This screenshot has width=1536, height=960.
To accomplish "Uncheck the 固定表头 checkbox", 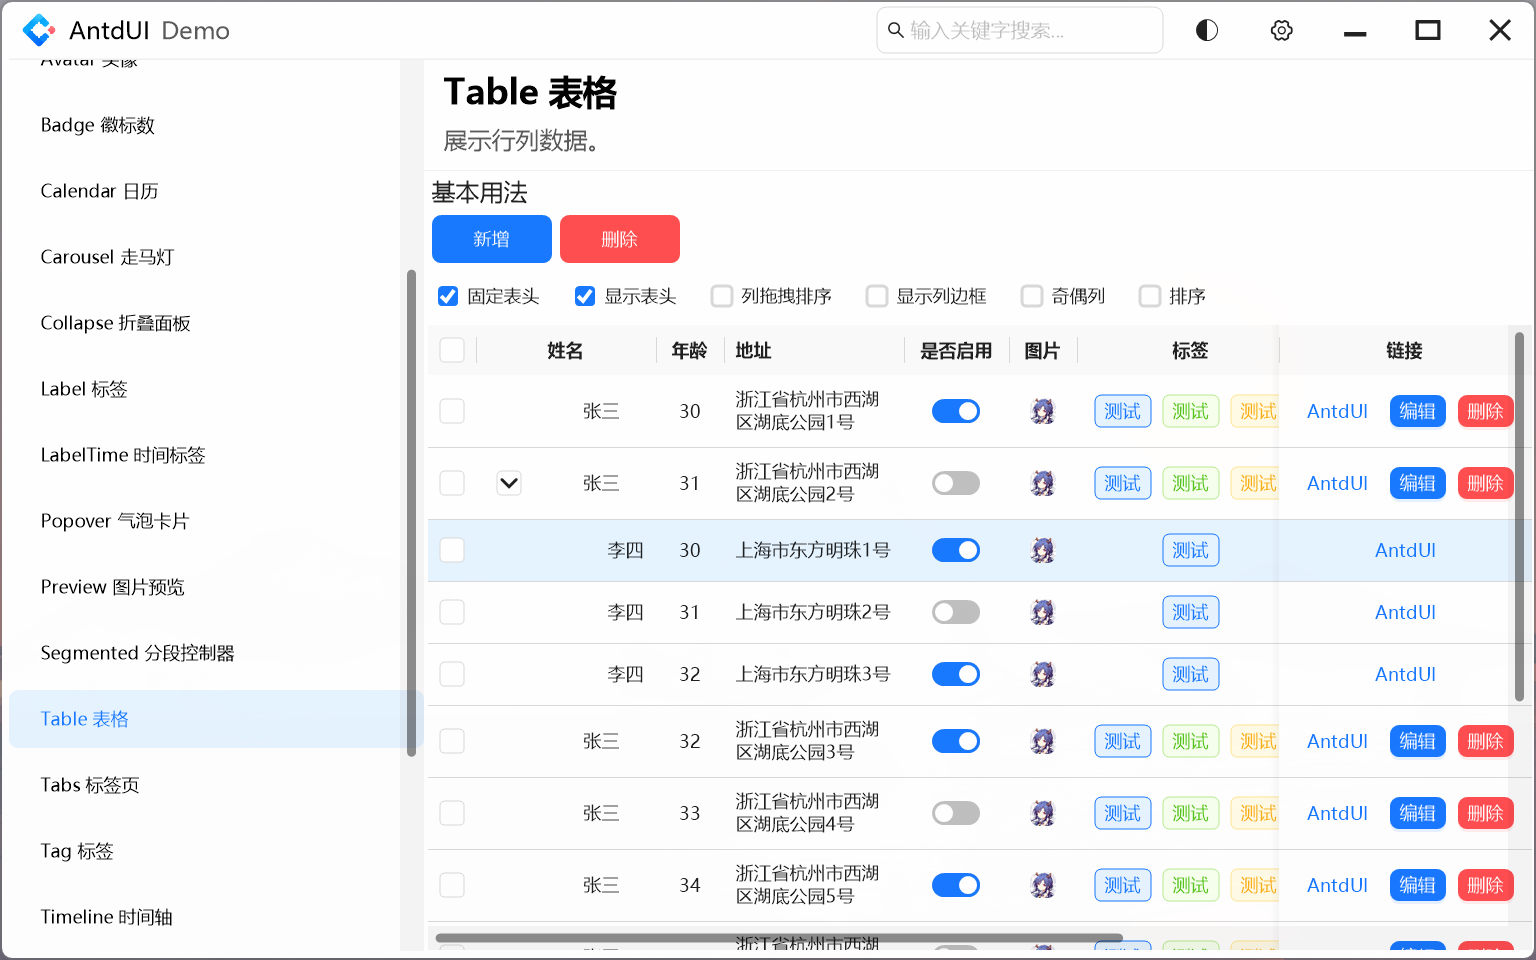I will coord(448,296).
